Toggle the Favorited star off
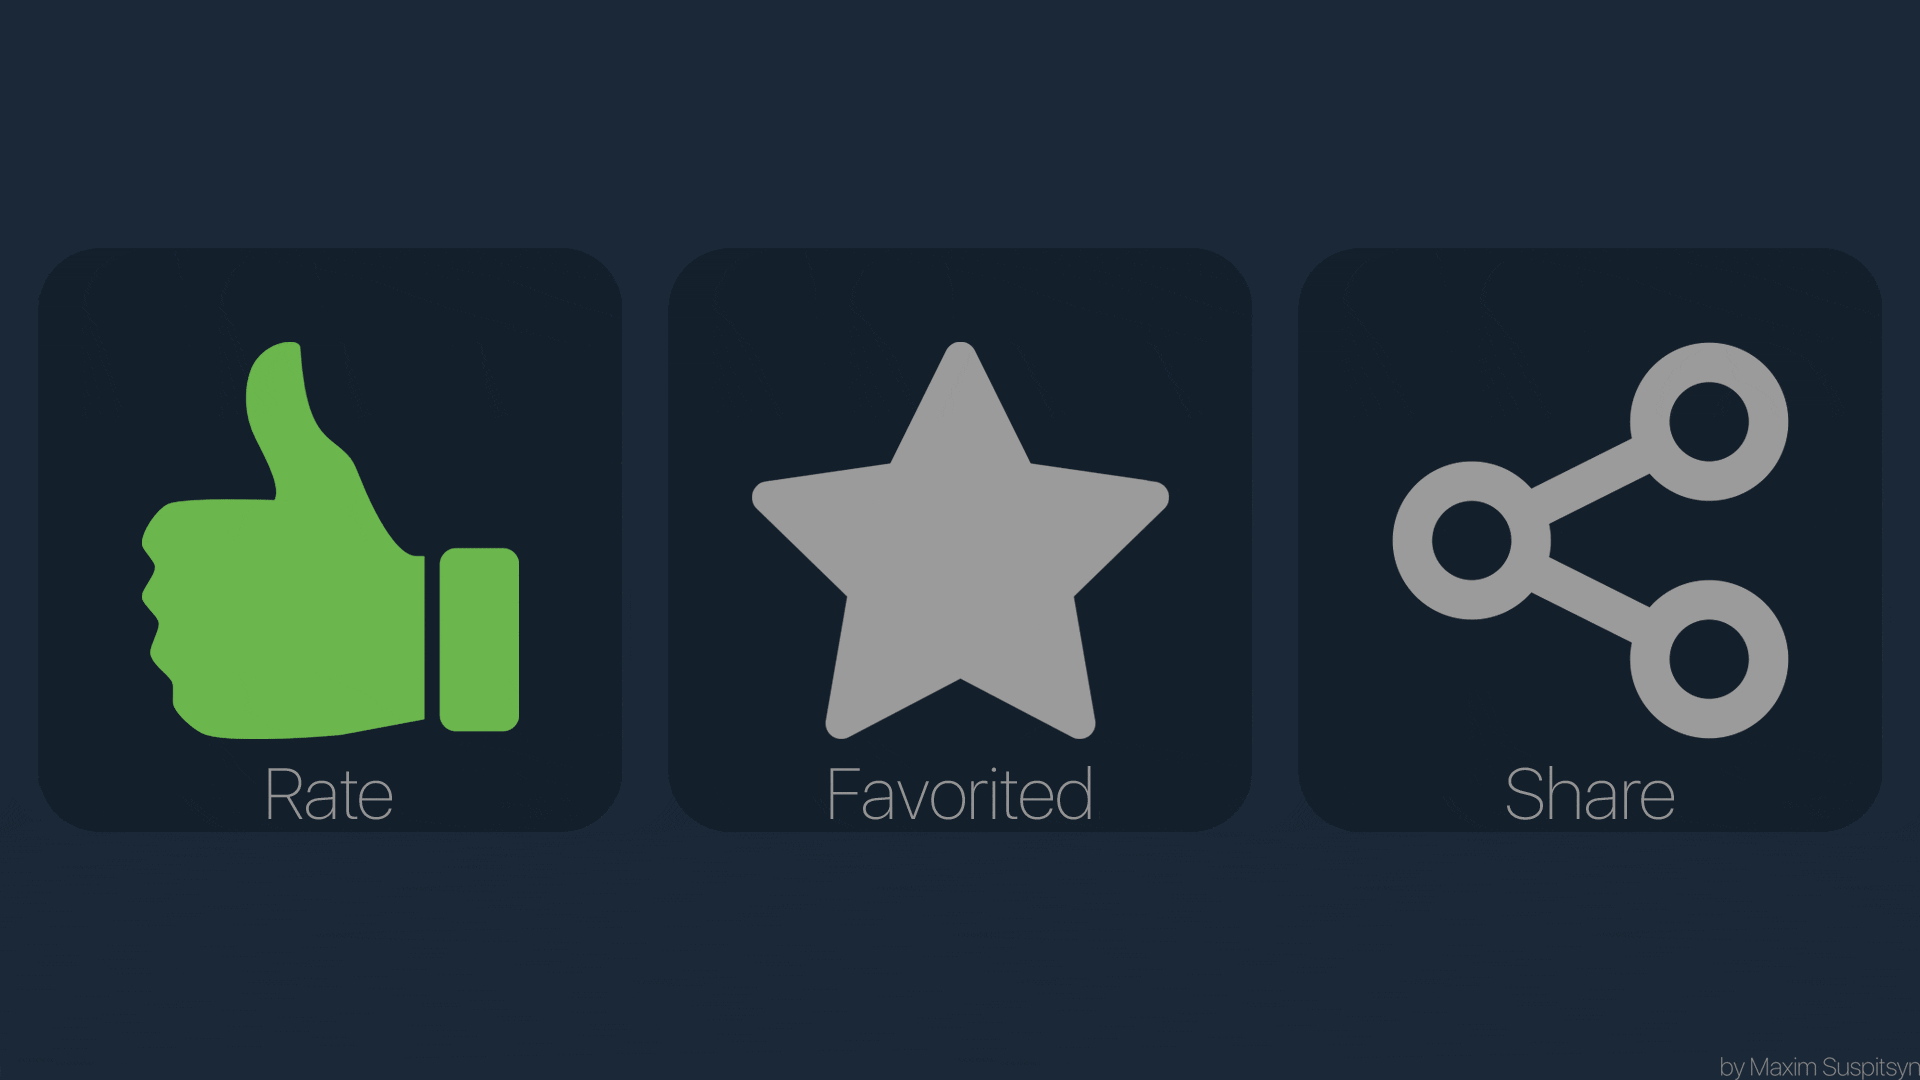 [960, 540]
